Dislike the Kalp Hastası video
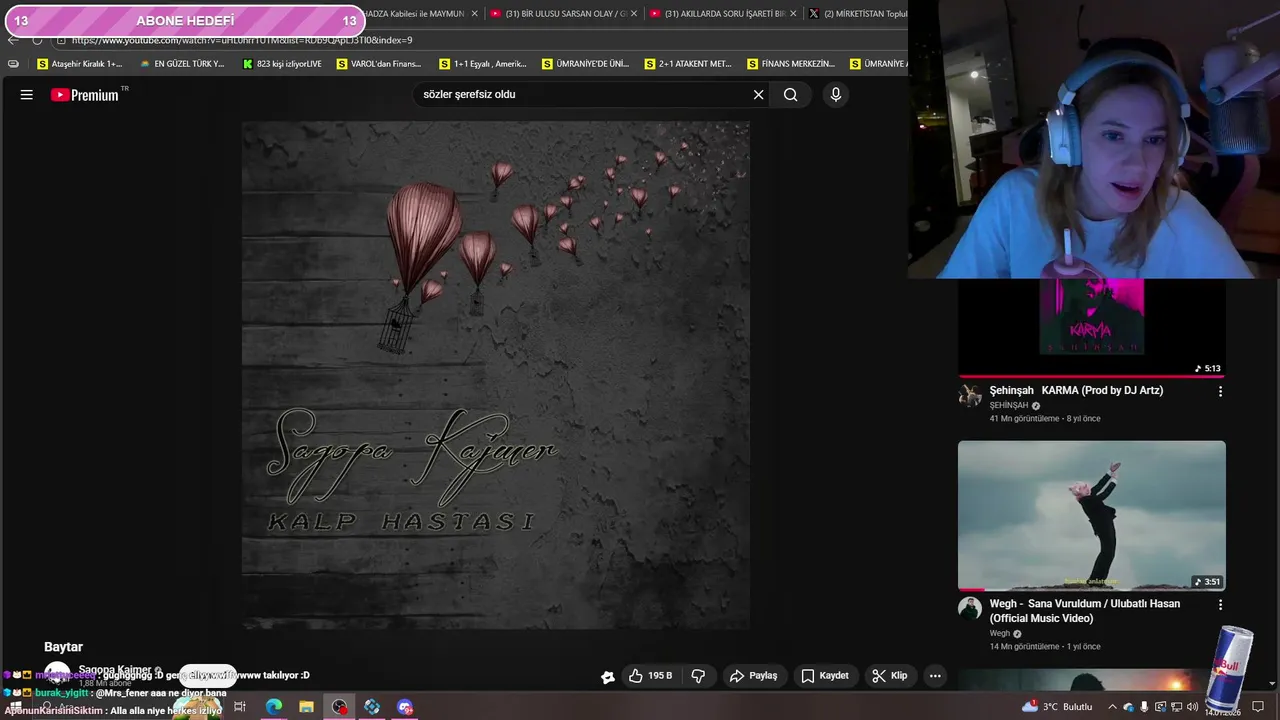Image resolution: width=1280 pixels, height=720 pixels. click(698, 676)
